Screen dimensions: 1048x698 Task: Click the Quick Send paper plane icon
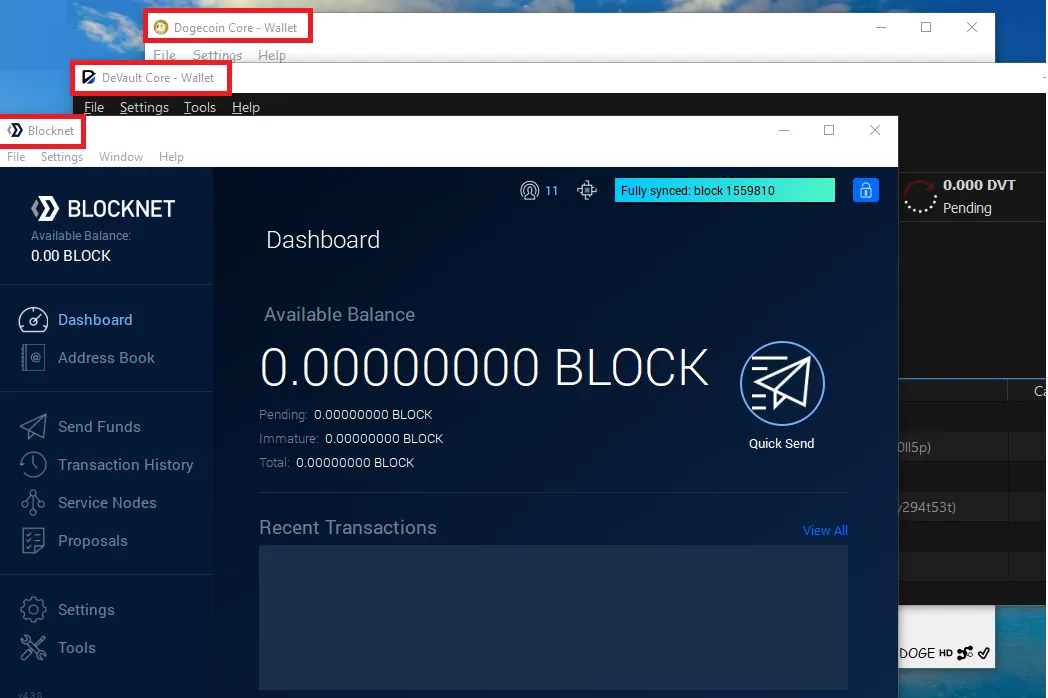782,384
